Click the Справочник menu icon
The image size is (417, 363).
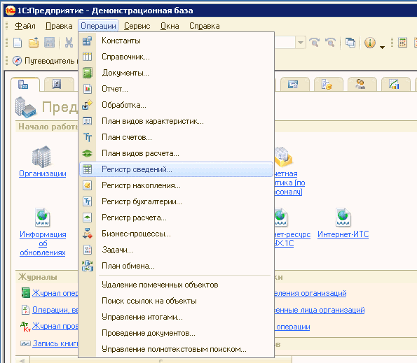(87, 57)
